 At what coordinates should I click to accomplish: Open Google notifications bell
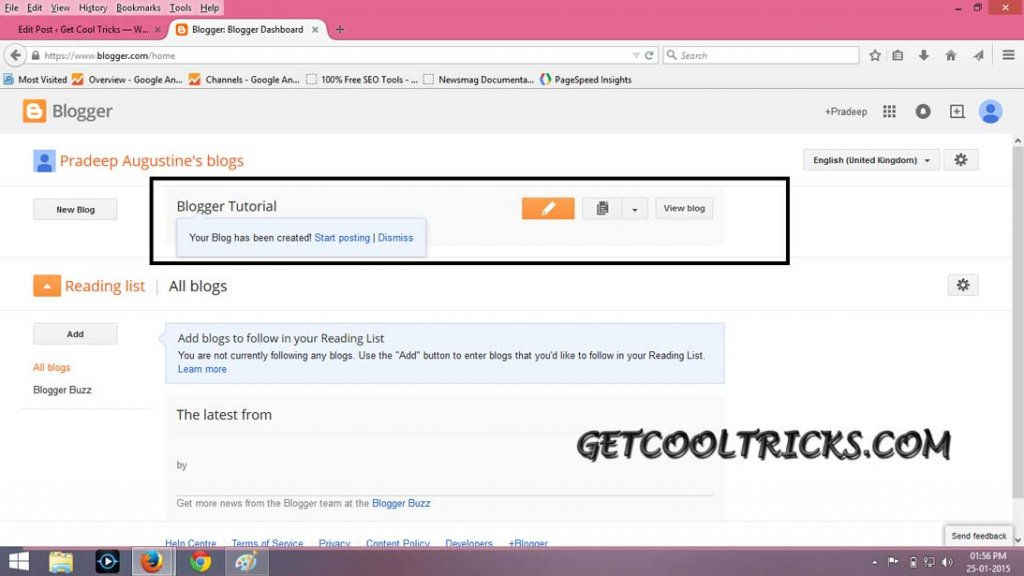(923, 112)
